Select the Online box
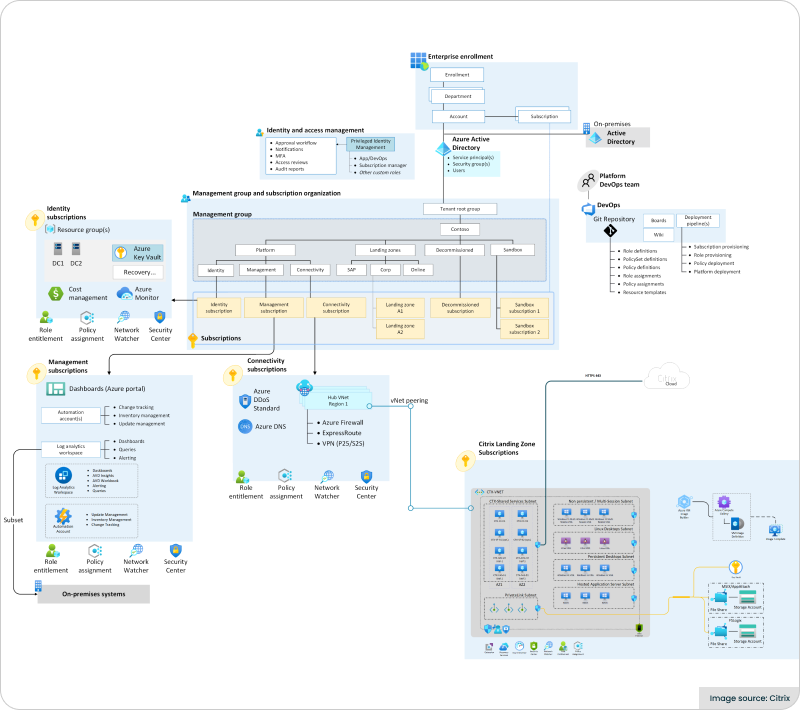Image resolution: width=800 pixels, height=710 pixels. coord(418,270)
